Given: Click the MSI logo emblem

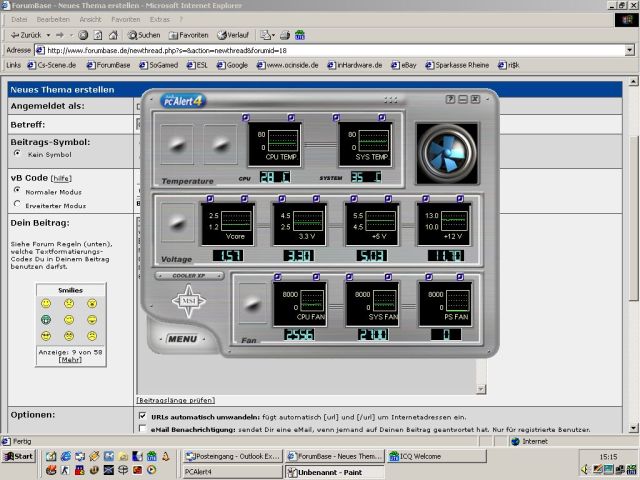Looking at the screenshot, I should (189, 301).
